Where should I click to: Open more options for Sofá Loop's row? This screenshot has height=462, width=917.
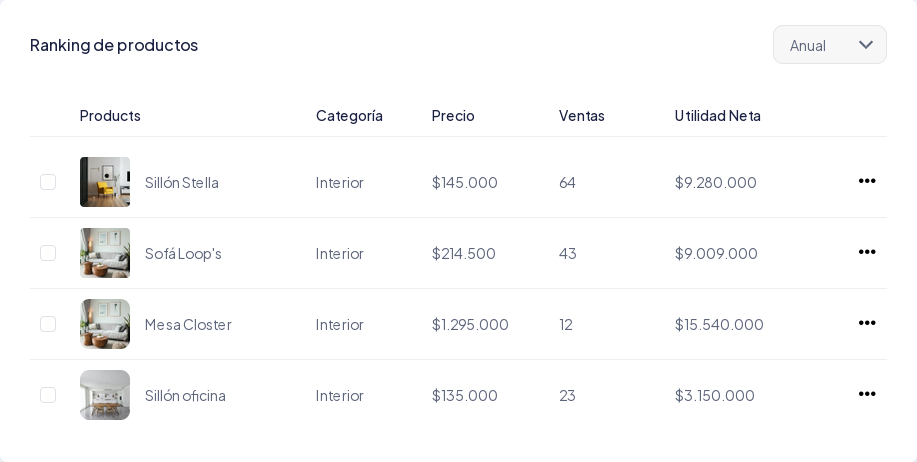(867, 252)
